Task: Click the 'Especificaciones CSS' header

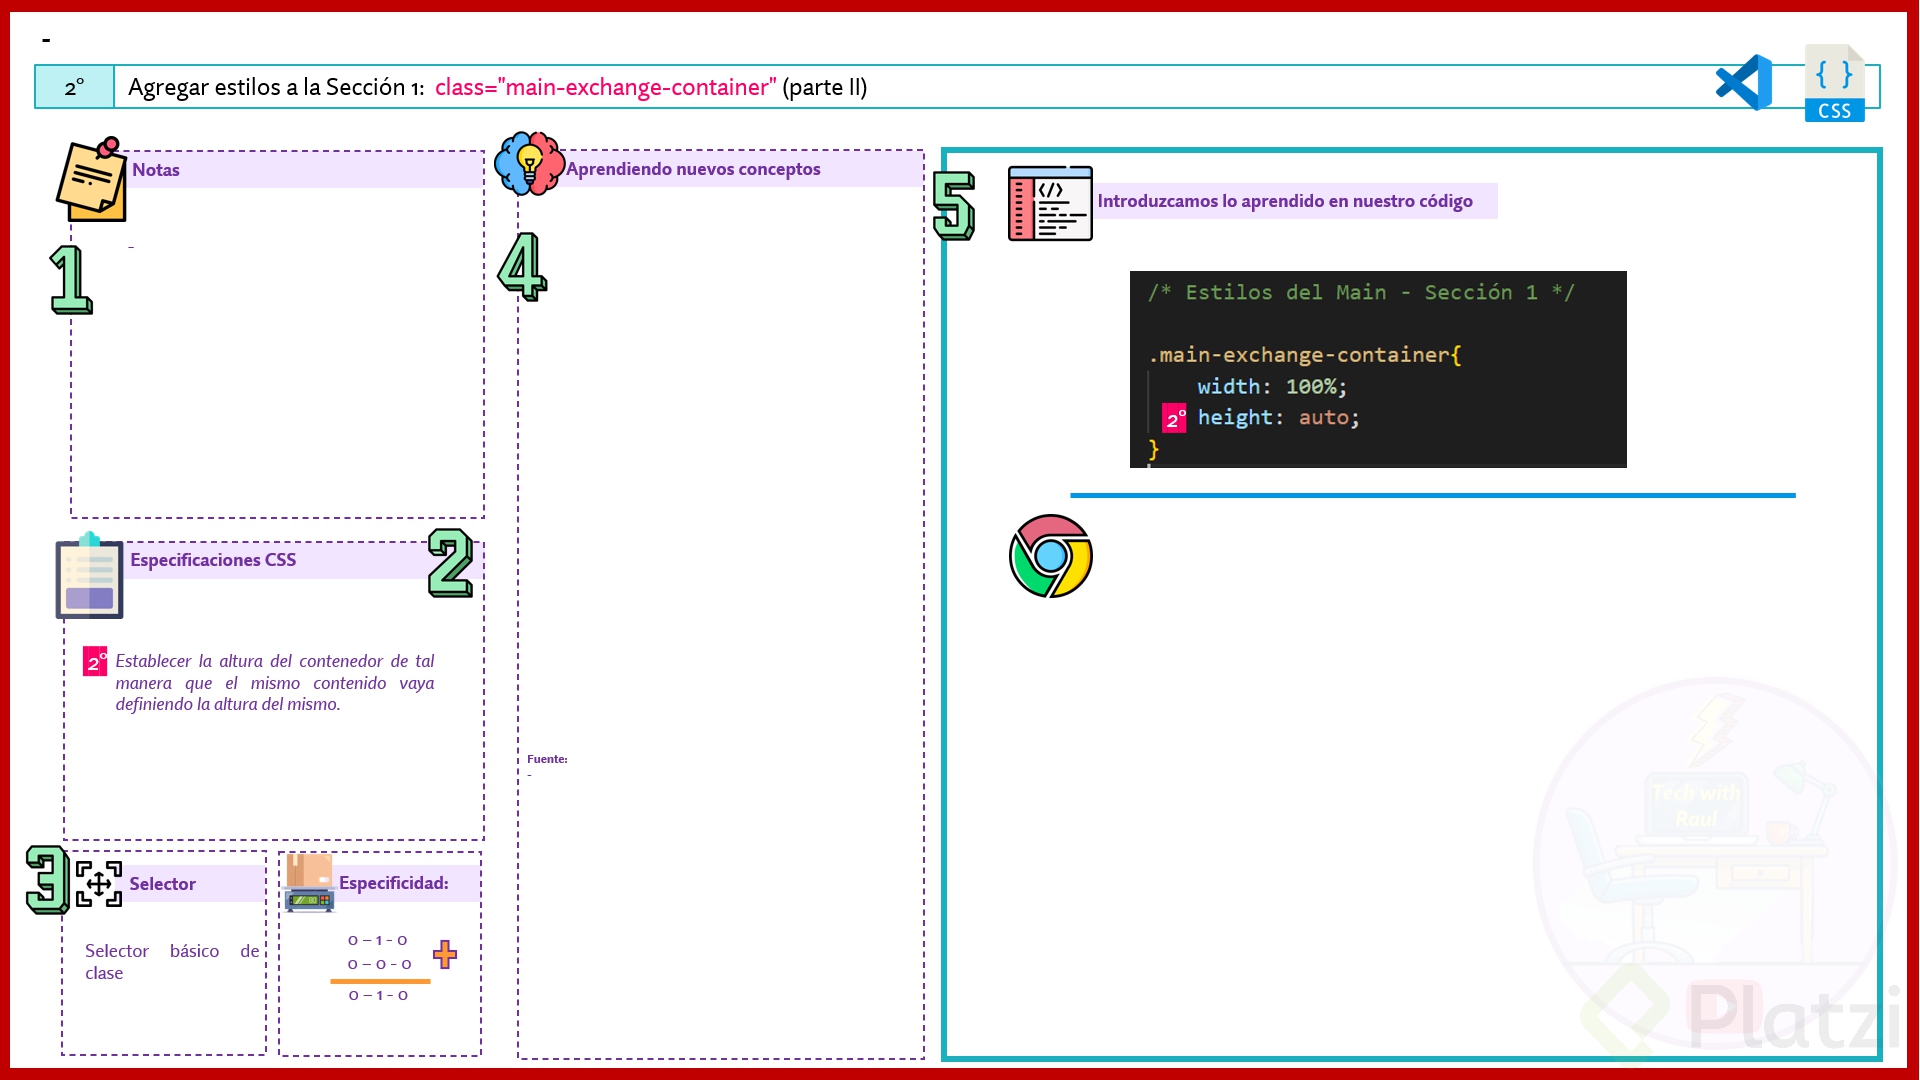Action: tap(213, 560)
